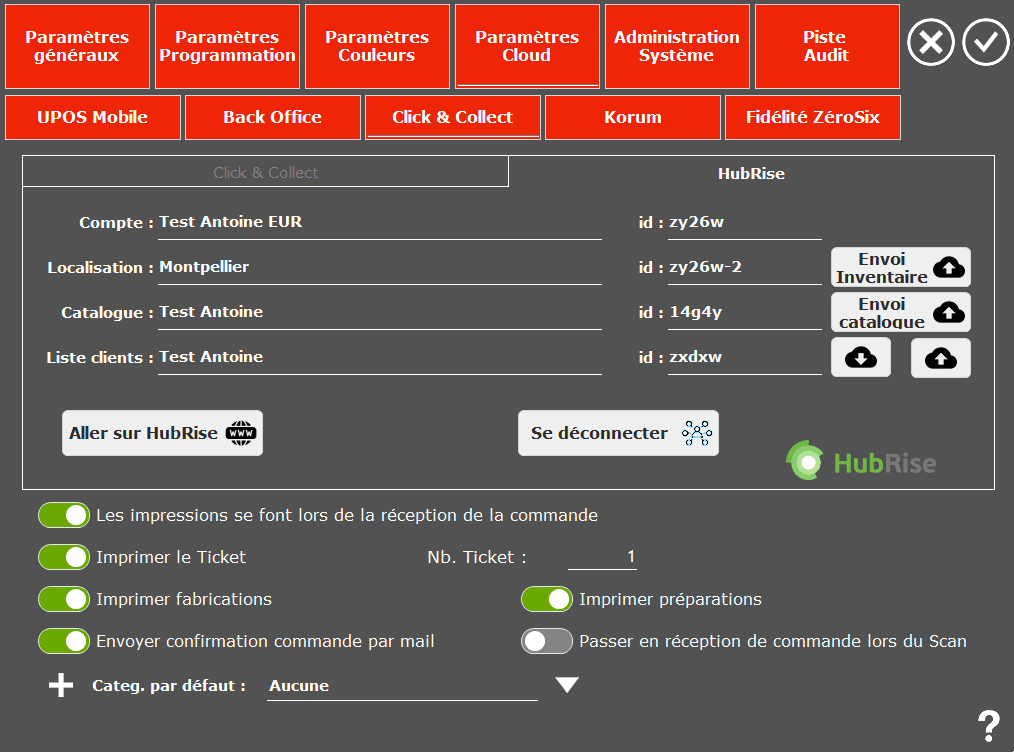Screen dimensions: 1014x752
Task: Click Se déconnecter button
Action: [x=618, y=433]
